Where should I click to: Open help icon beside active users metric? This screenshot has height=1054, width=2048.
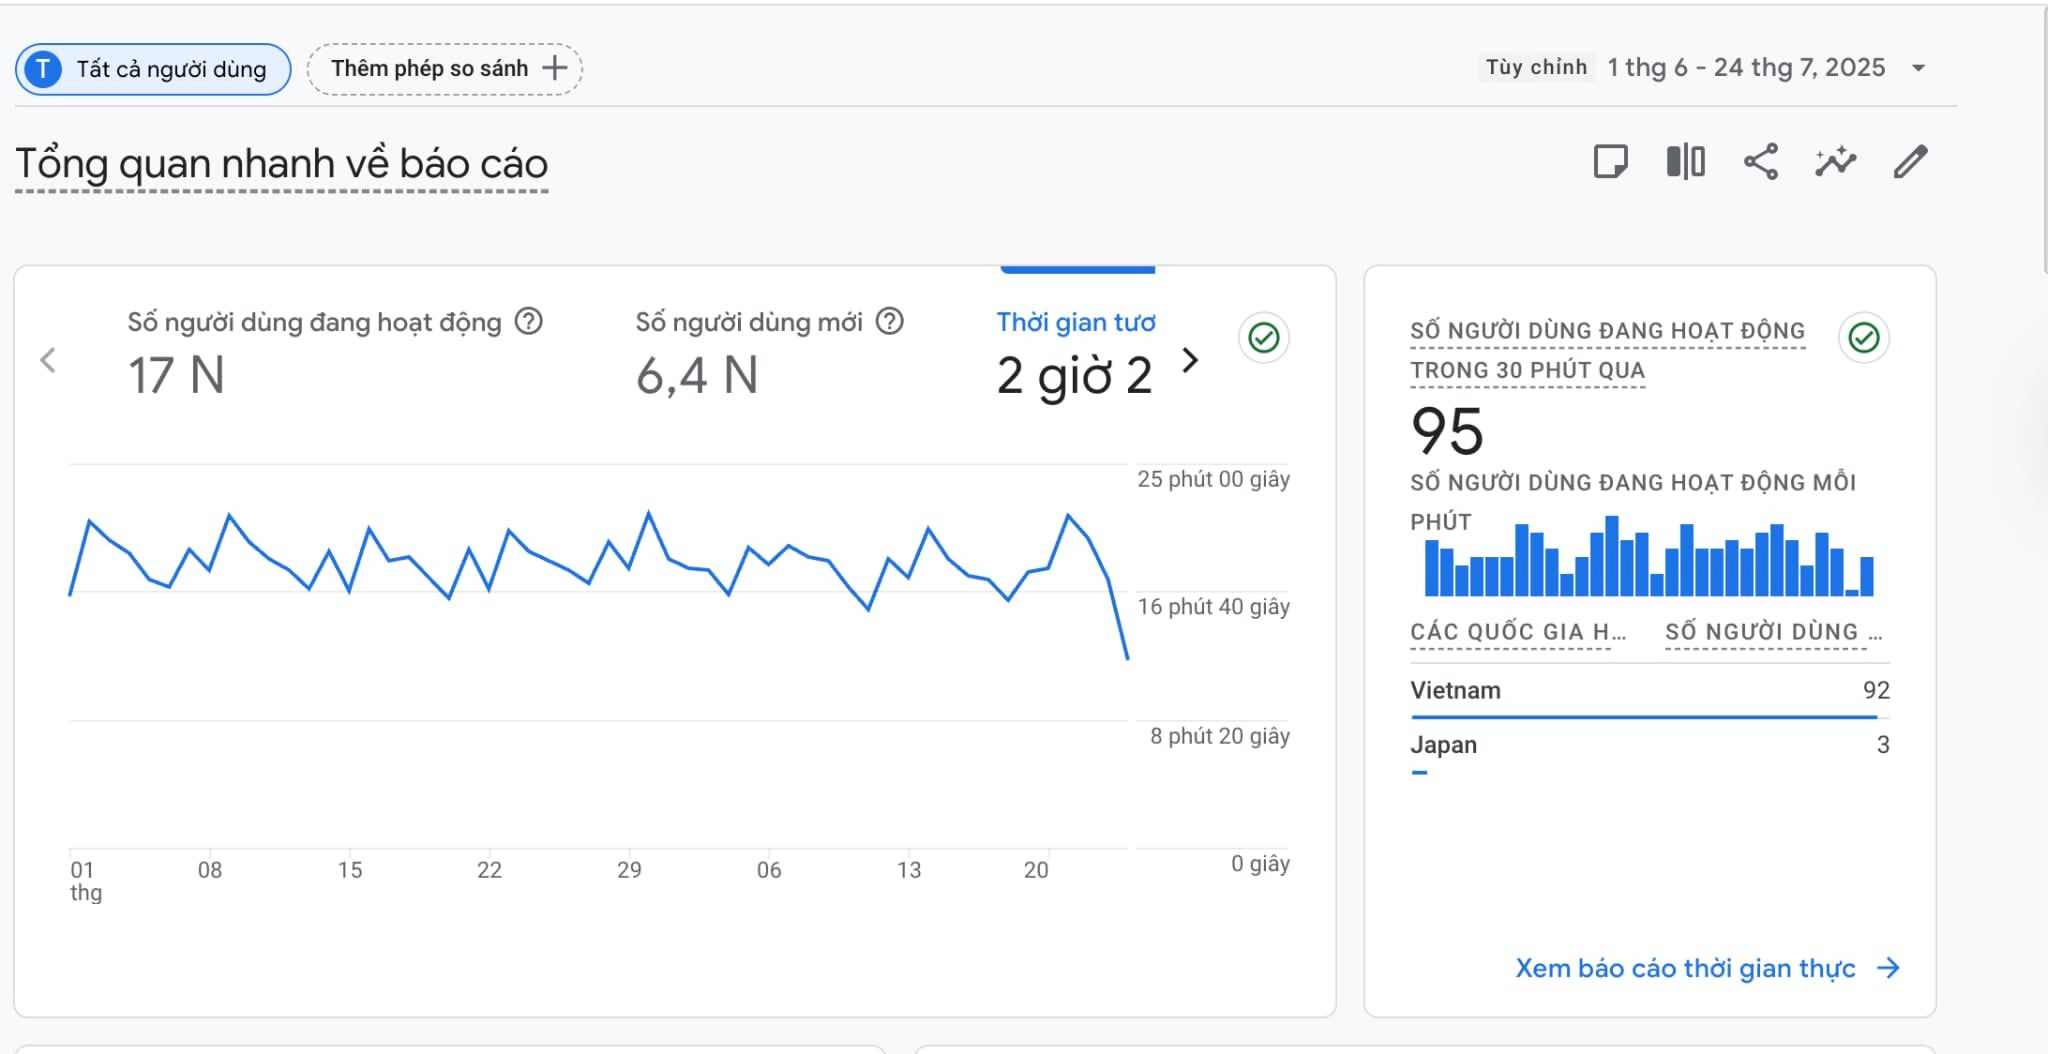[528, 321]
